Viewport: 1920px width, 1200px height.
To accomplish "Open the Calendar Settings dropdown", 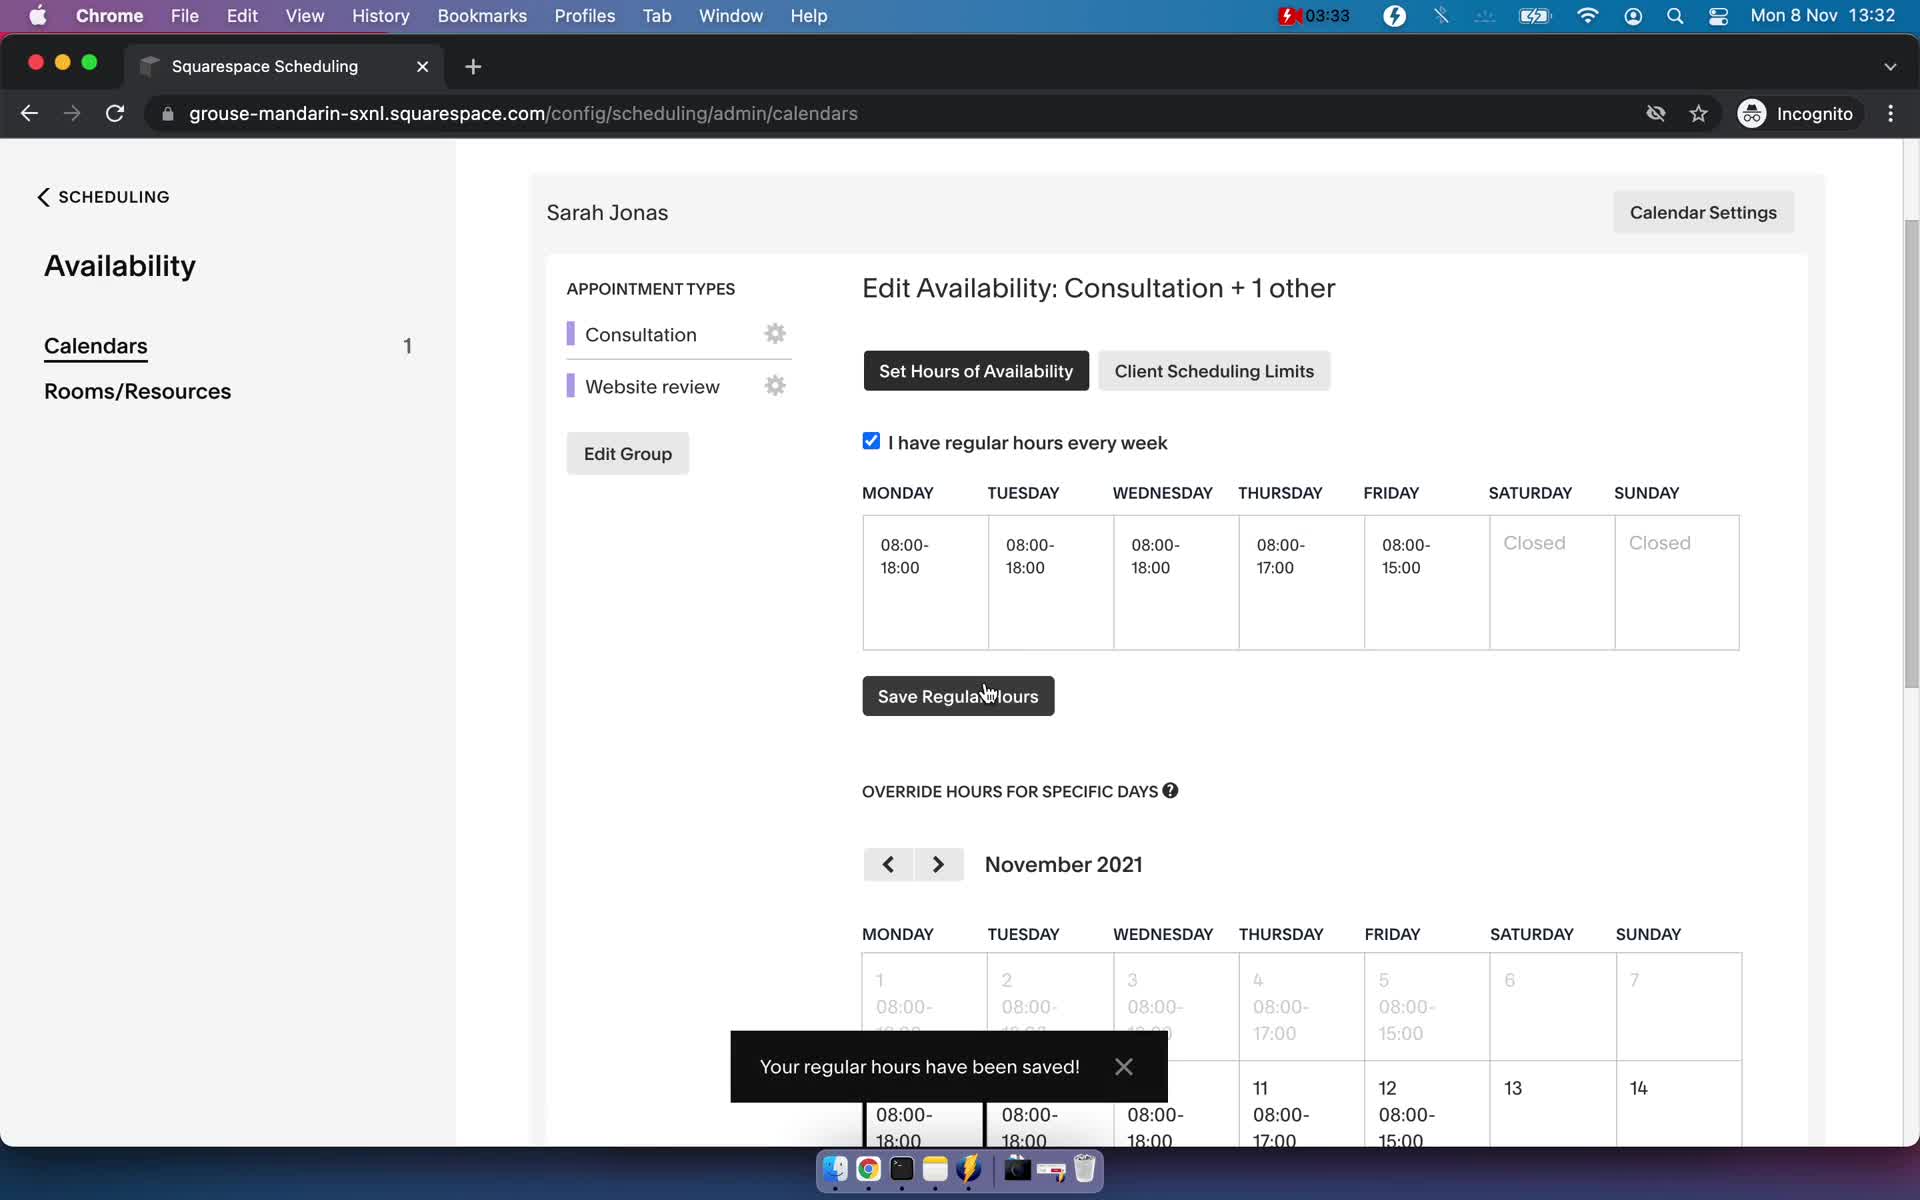I will pyautogui.click(x=1703, y=213).
